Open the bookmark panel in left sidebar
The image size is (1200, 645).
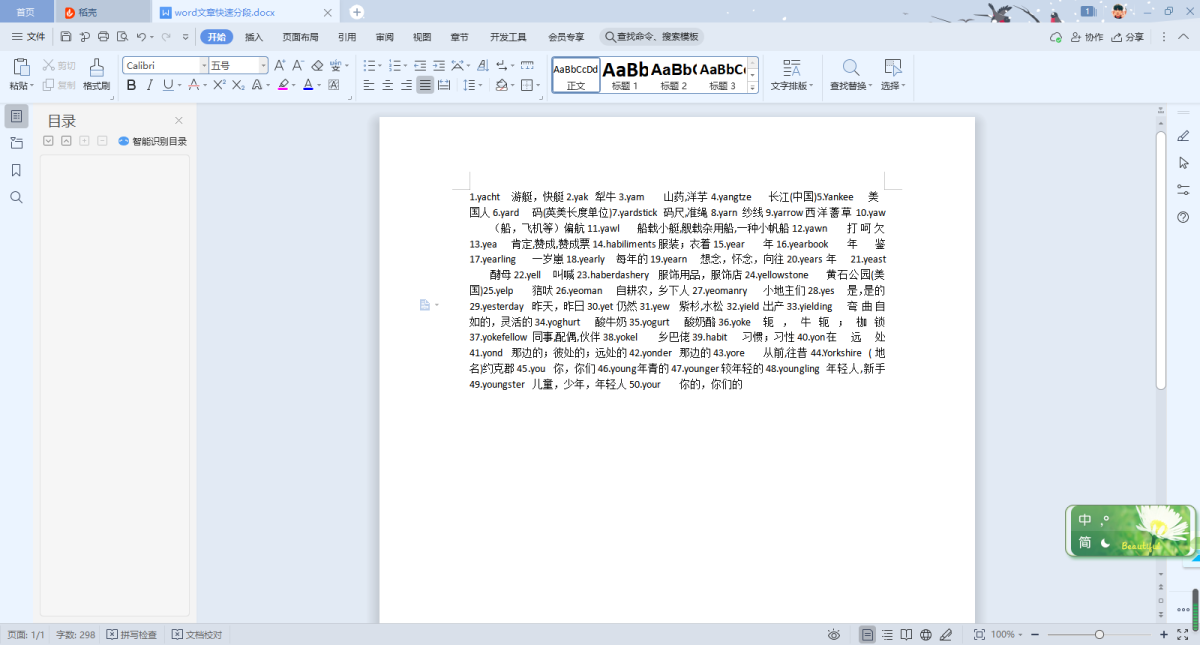coord(16,170)
